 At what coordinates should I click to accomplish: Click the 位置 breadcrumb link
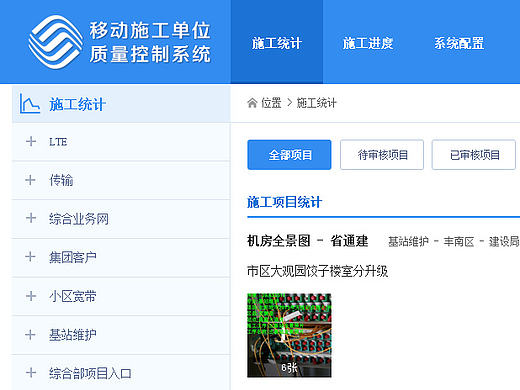pyautogui.click(x=271, y=103)
